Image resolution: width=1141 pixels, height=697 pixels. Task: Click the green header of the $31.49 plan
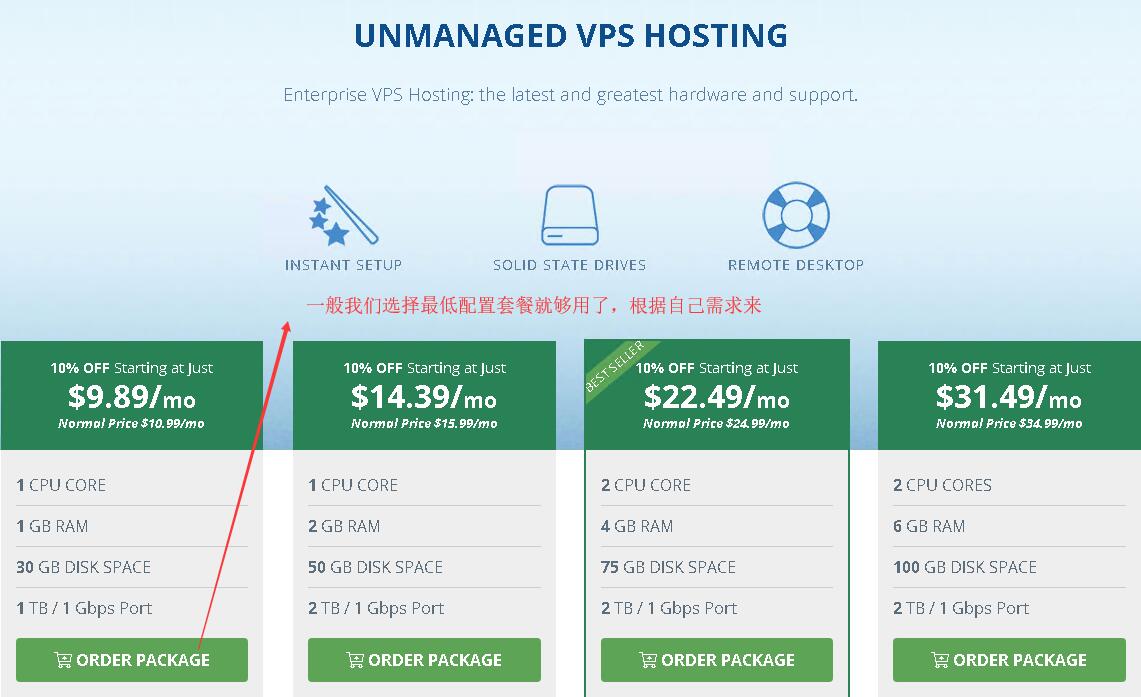click(1007, 395)
